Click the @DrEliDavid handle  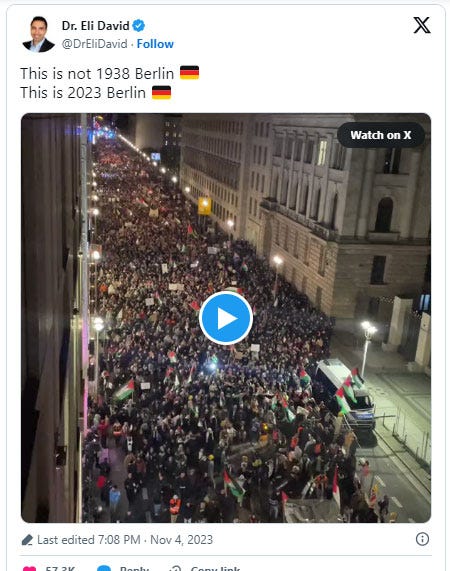click(x=95, y=44)
